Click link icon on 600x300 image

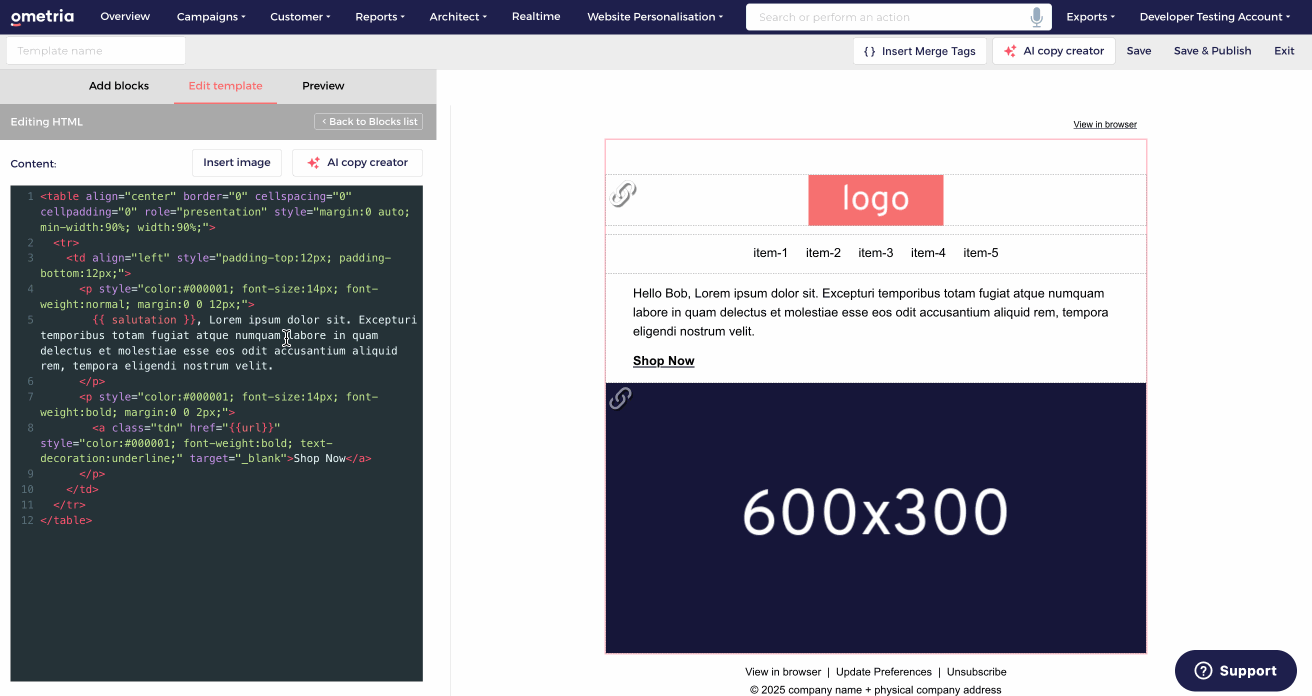click(x=621, y=398)
